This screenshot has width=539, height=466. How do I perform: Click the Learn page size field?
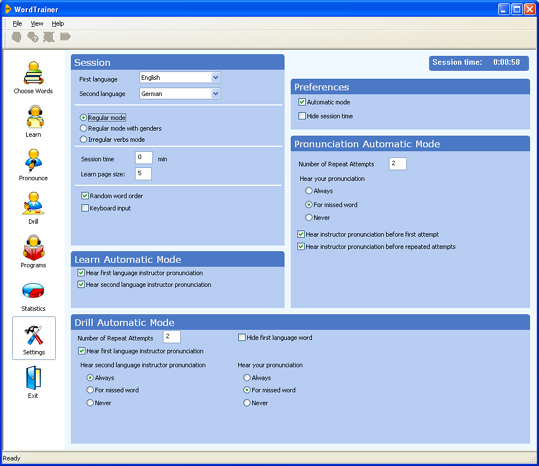coord(143,174)
